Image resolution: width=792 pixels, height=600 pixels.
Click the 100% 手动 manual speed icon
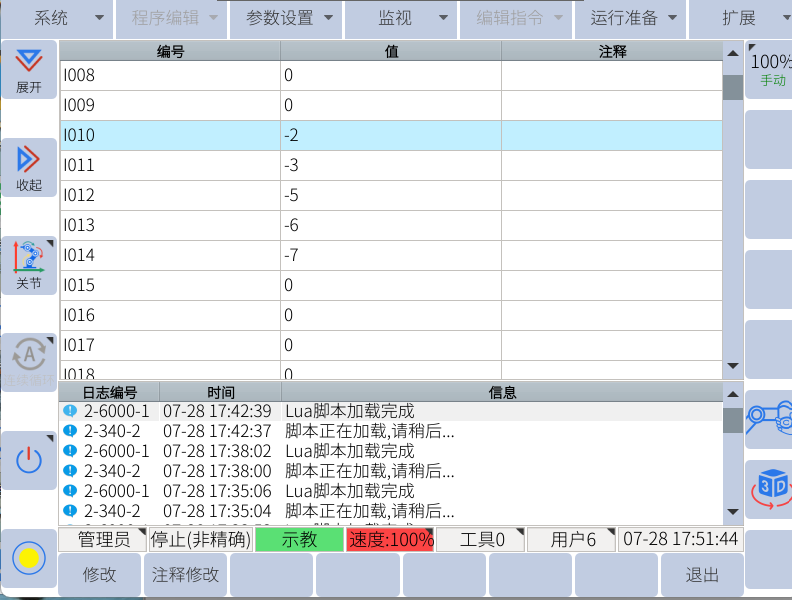(770, 69)
